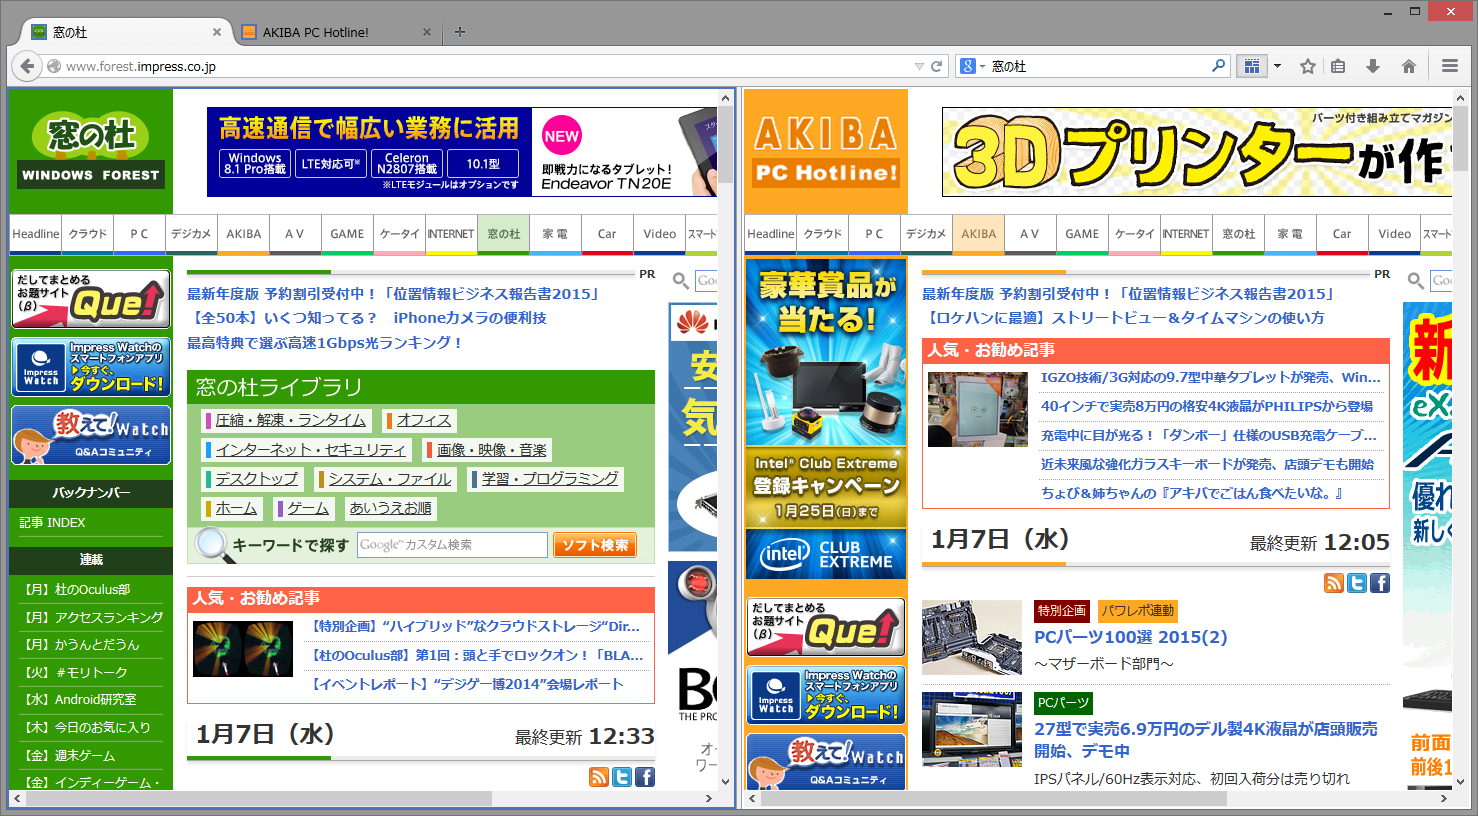Switch to the 窓の杜 browser tab
The image size is (1478, 816).
(x=126, y=32)
